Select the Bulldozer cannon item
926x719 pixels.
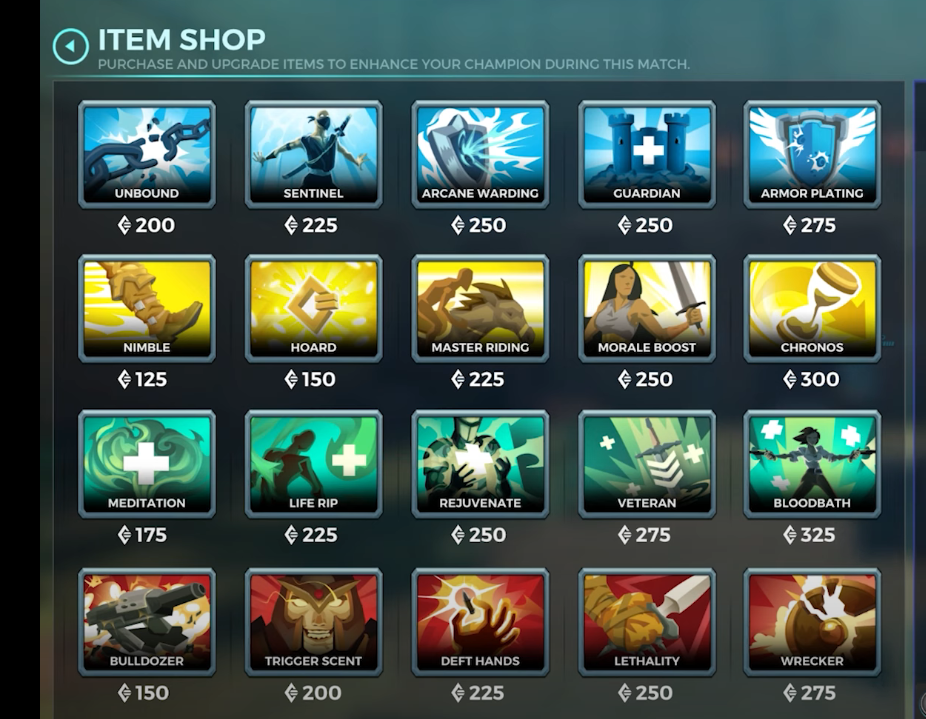[147, 622]
